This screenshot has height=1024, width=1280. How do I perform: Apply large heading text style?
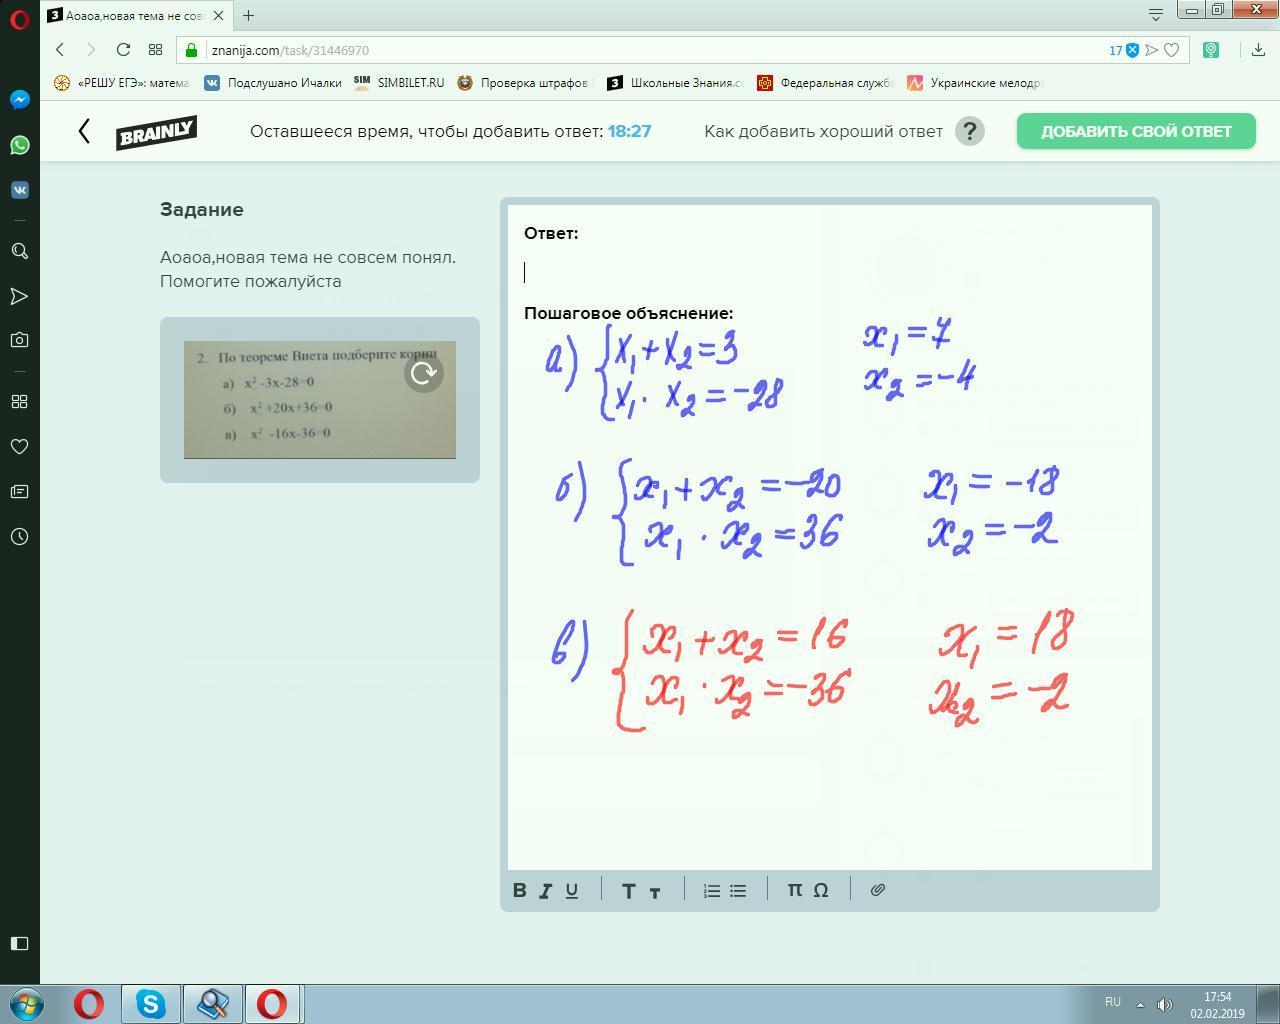point(628,890)
